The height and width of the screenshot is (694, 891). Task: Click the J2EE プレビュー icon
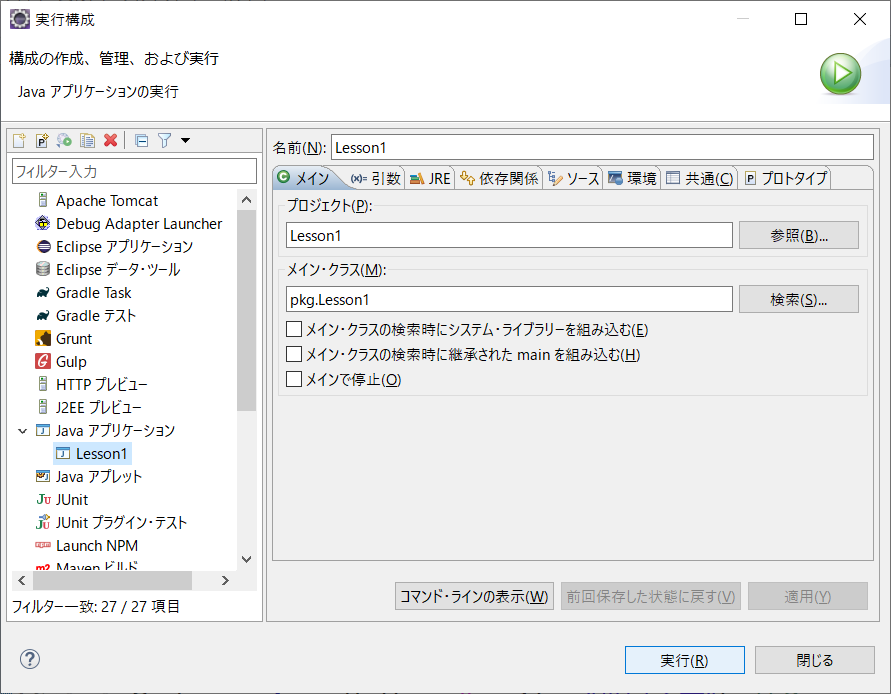pyautogui.click(x=43, y=407)
